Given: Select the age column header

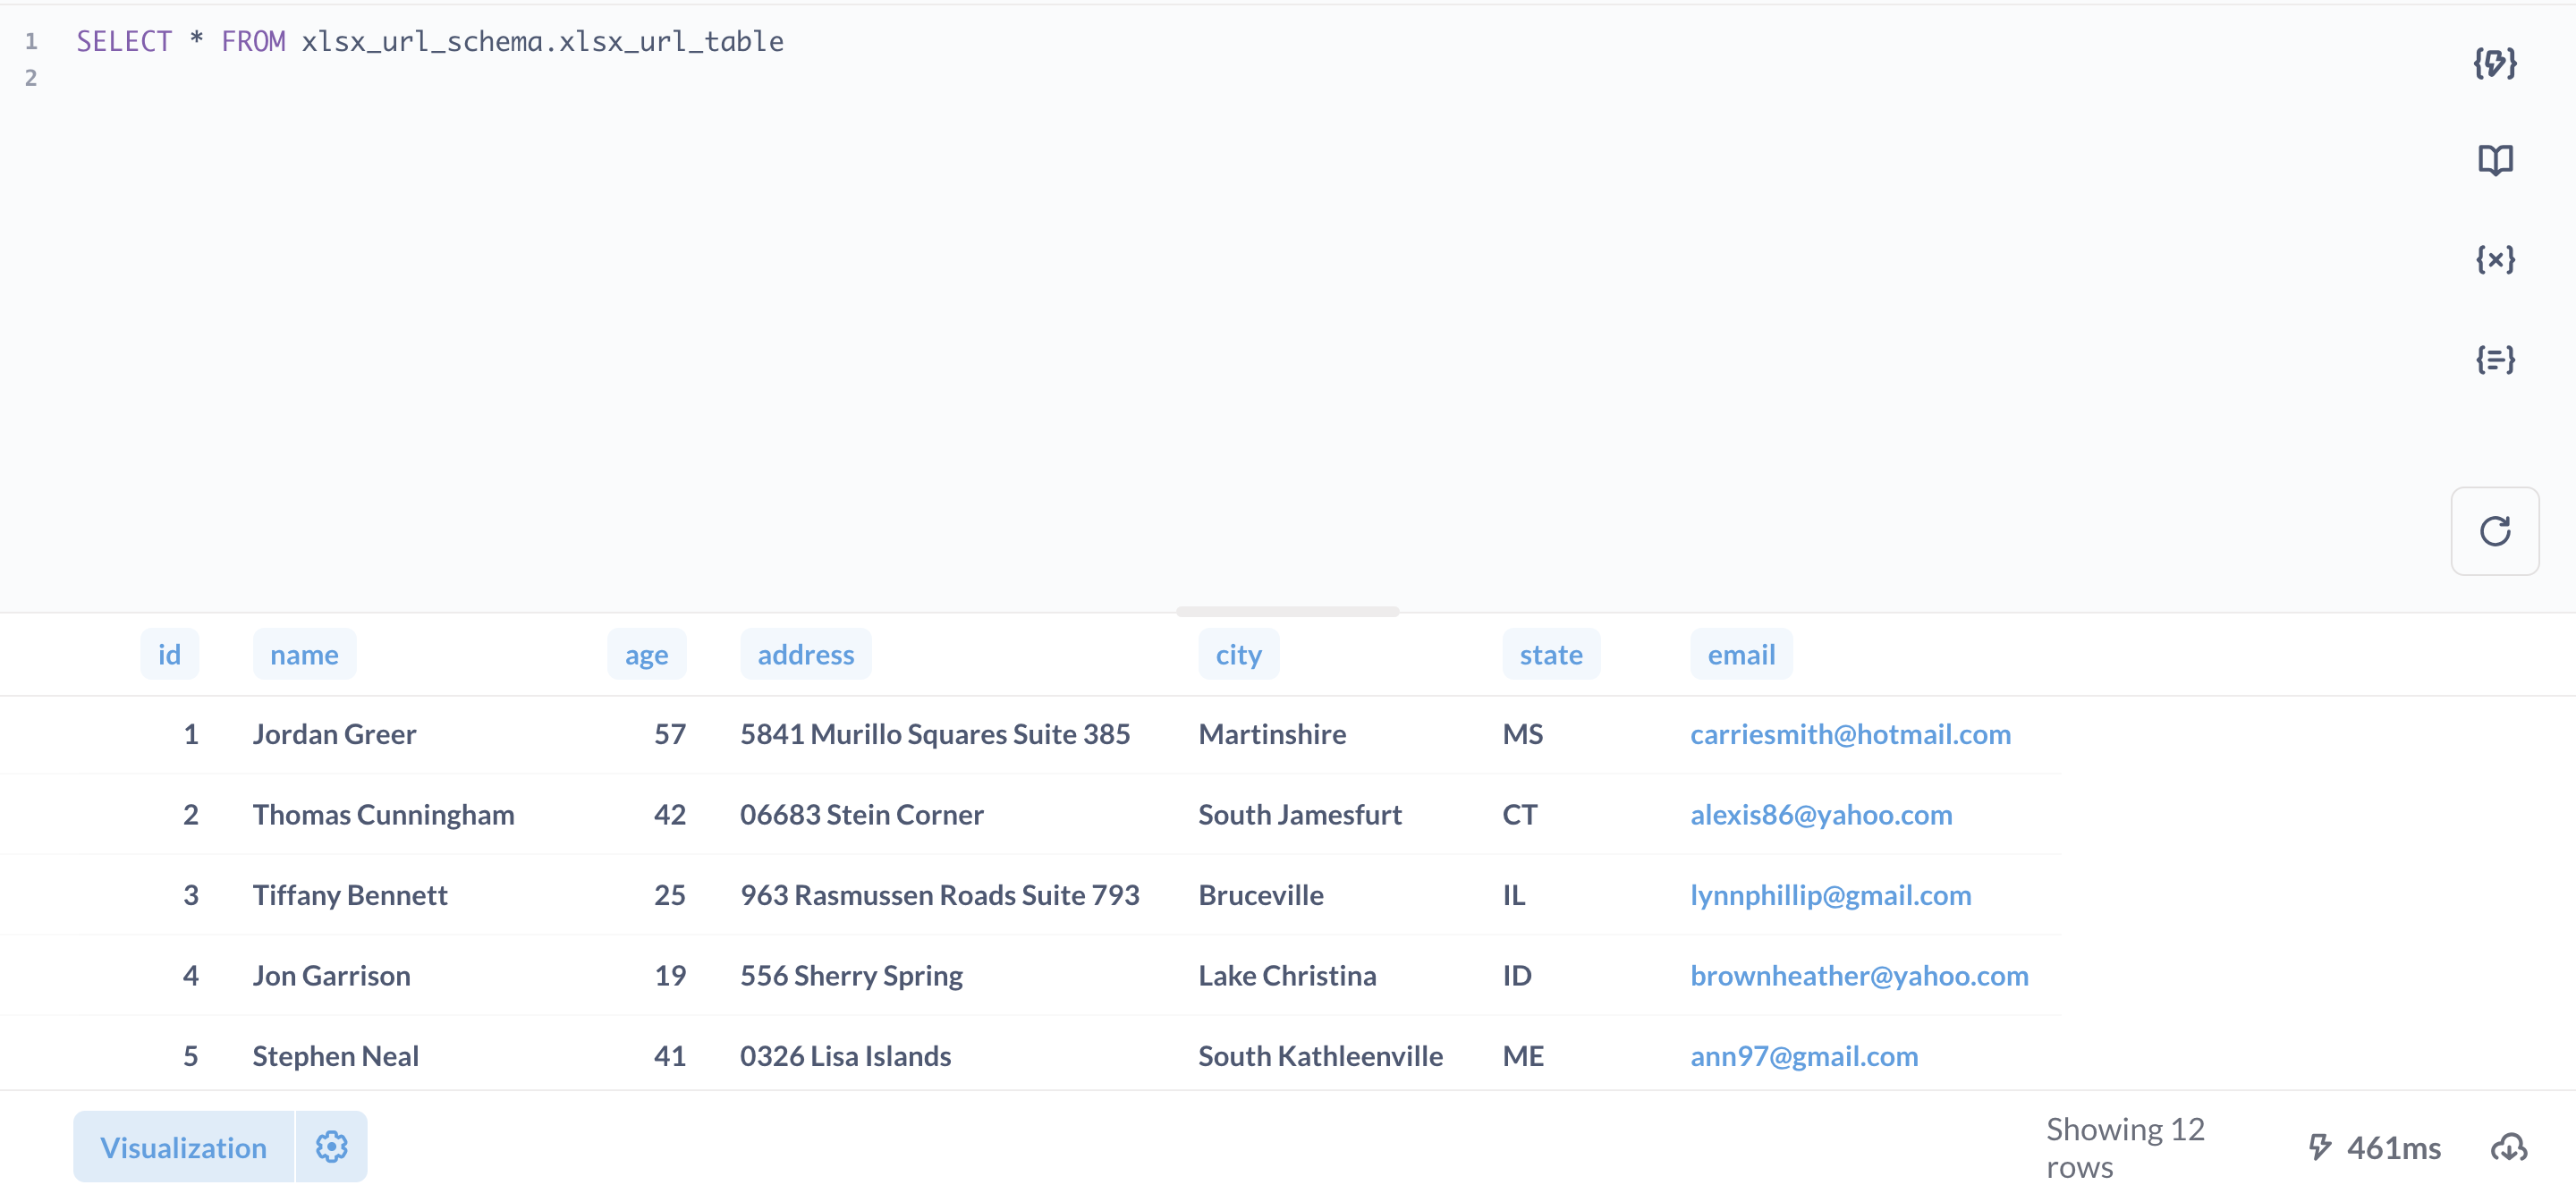Looking at the screenshot, I should pyautogui.click(x=646, y=654).
